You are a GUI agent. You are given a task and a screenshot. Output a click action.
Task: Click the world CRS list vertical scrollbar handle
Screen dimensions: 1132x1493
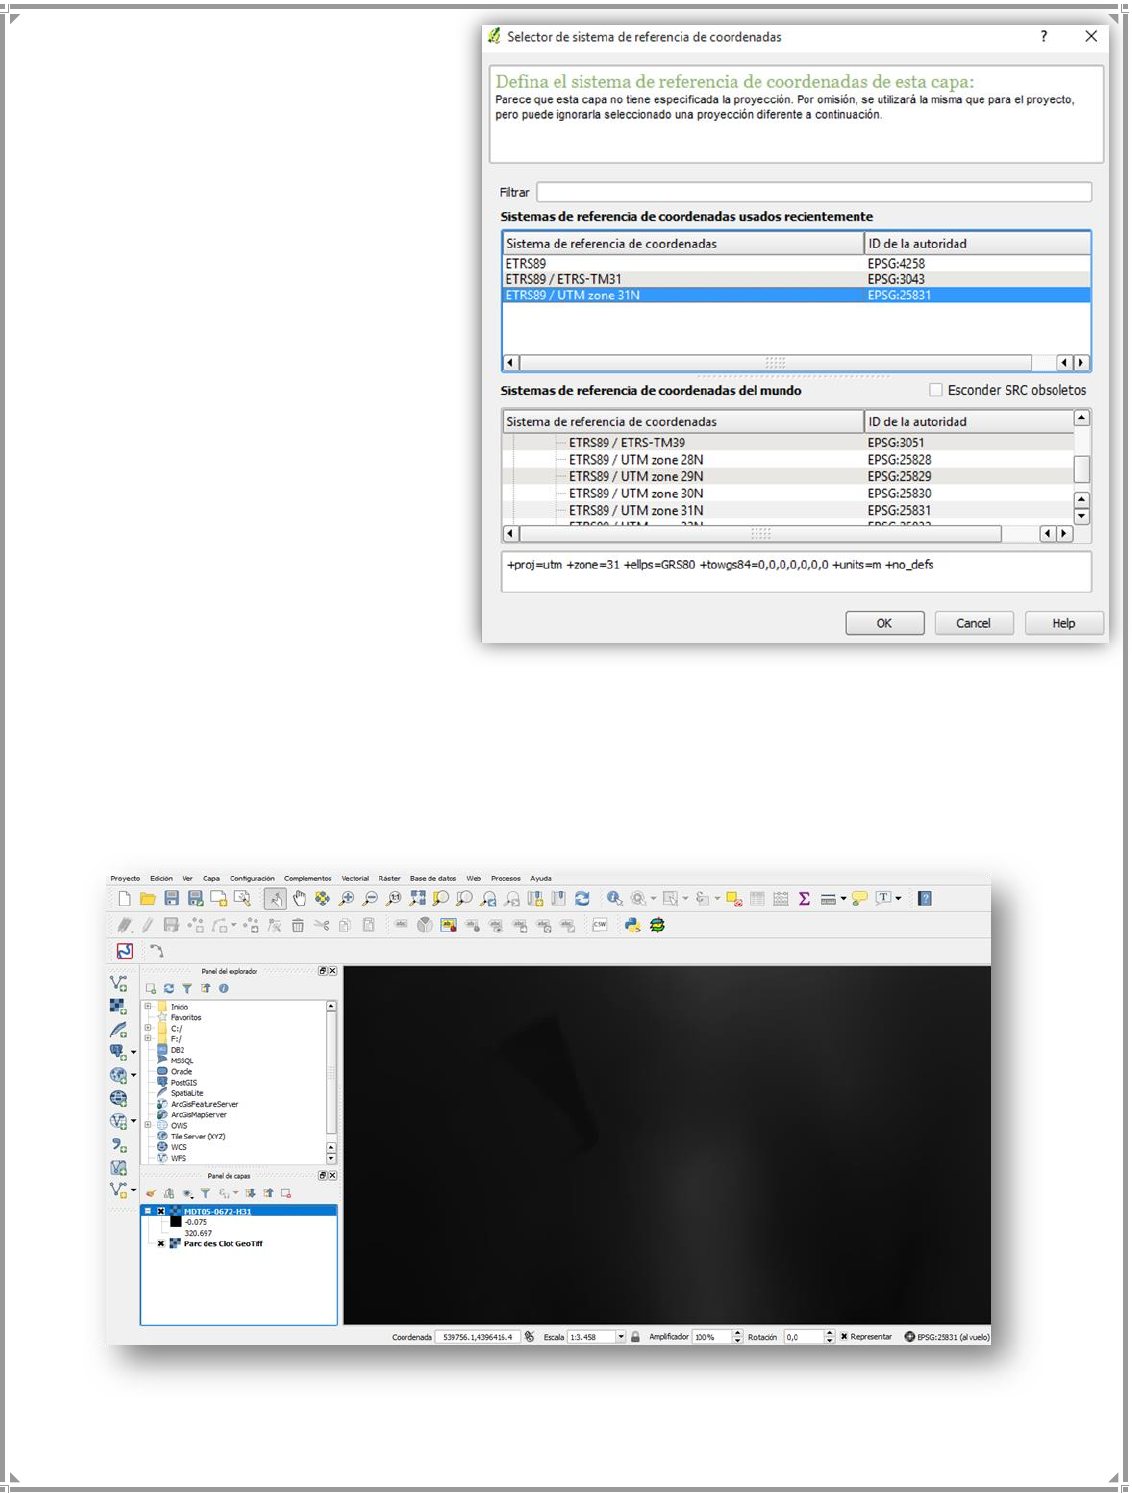(x=1082, y=469)
